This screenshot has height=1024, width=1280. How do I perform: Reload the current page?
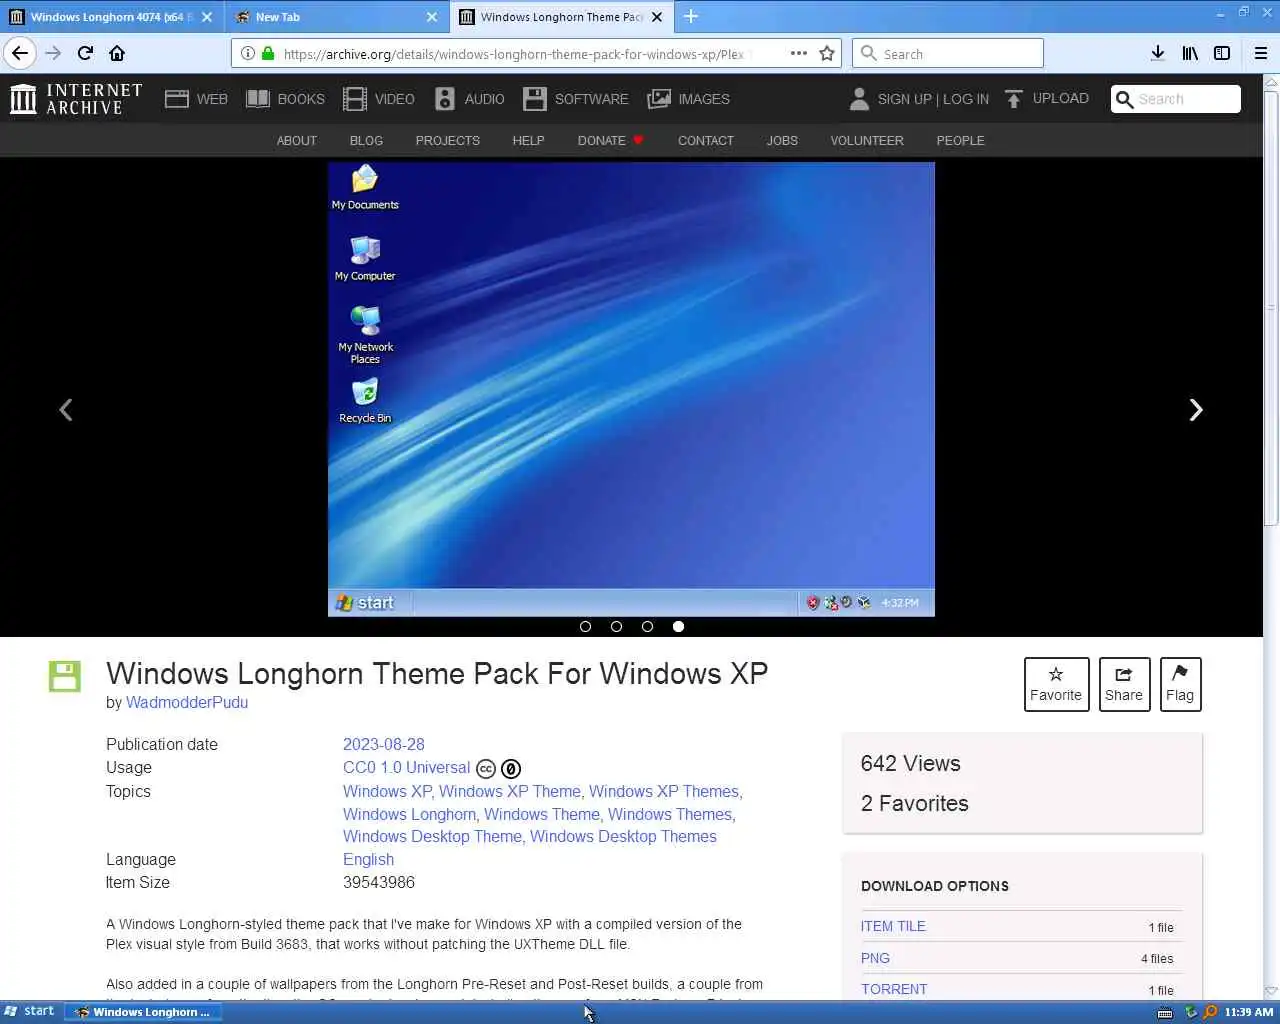tap(85, 53)
